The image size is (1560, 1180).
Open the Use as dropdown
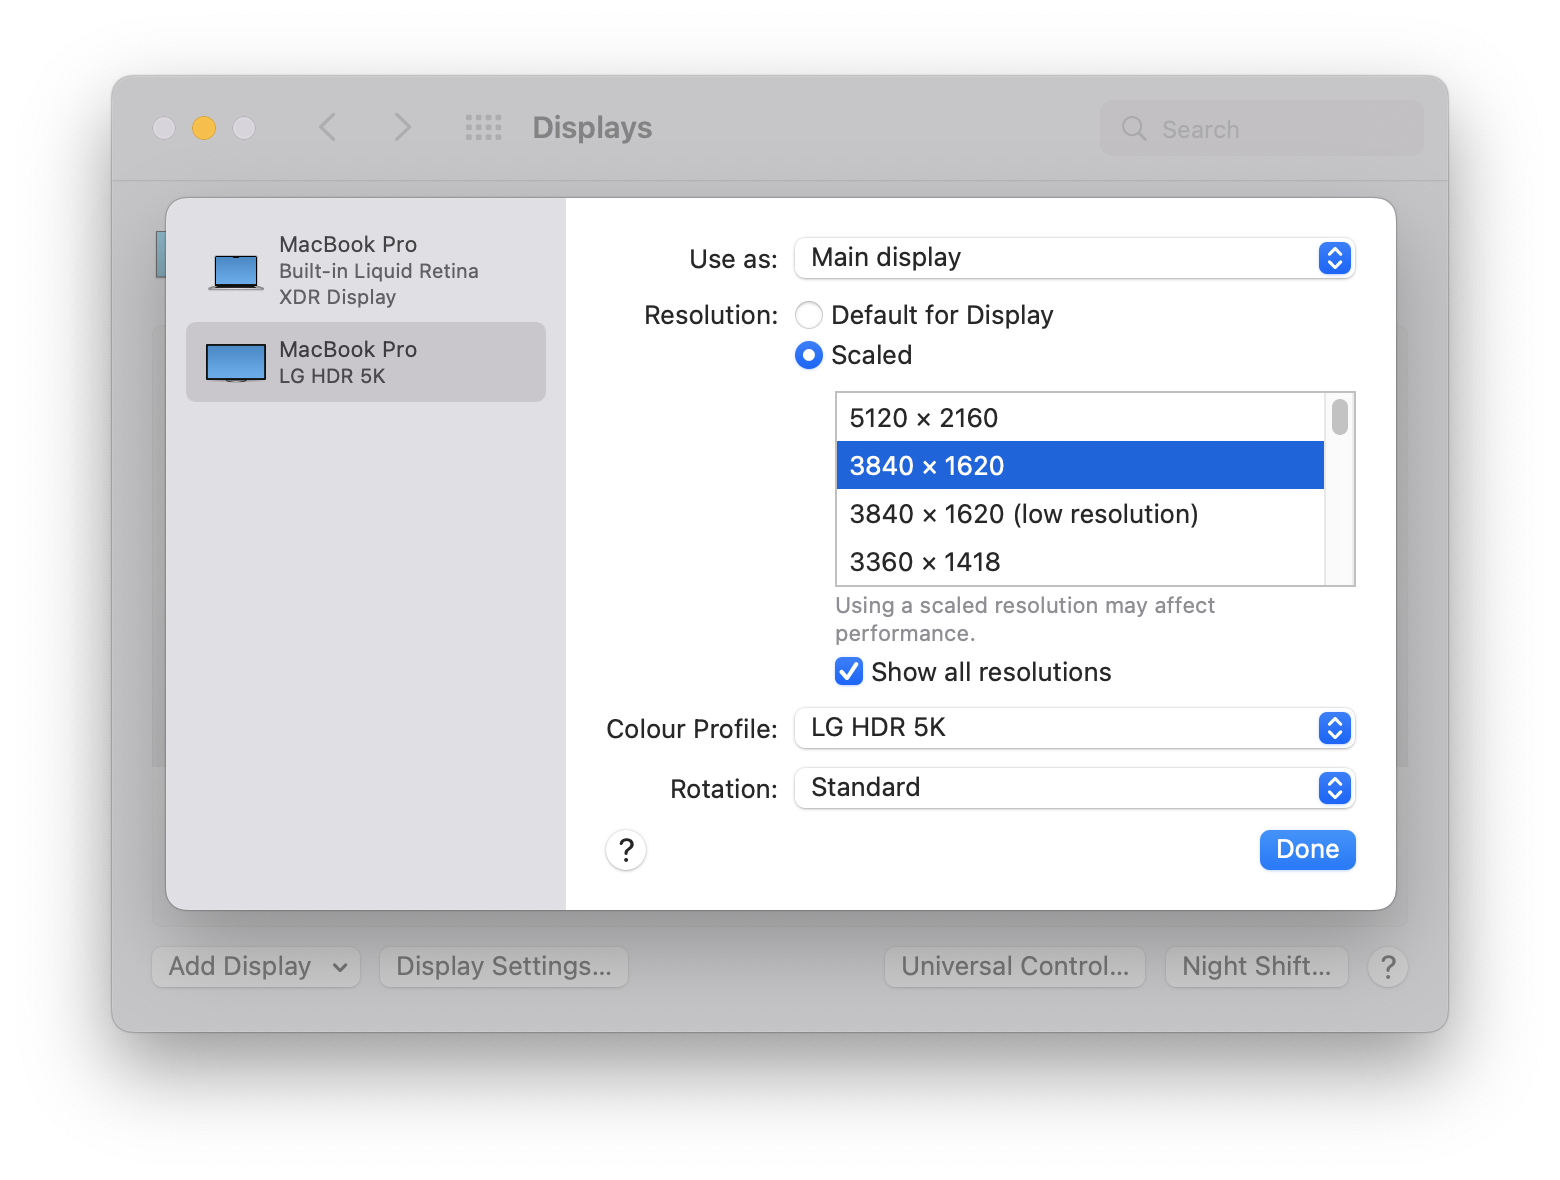(x=1075, y=258)
